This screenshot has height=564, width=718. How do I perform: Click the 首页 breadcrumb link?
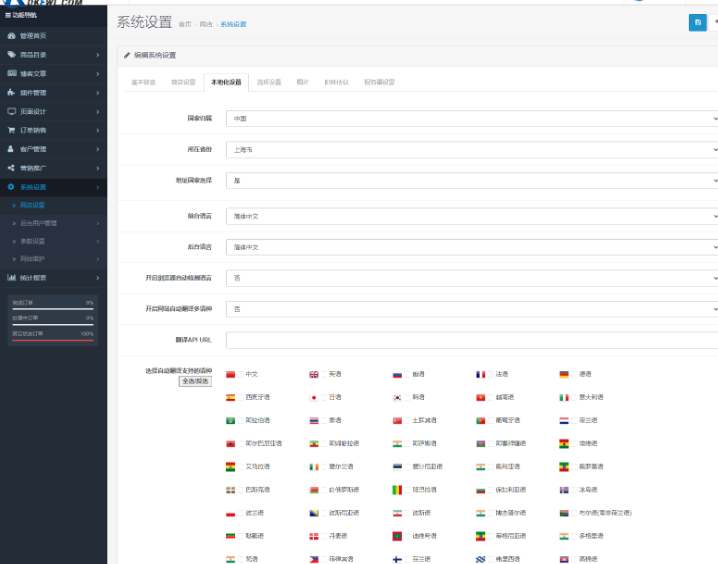(185, 23)
